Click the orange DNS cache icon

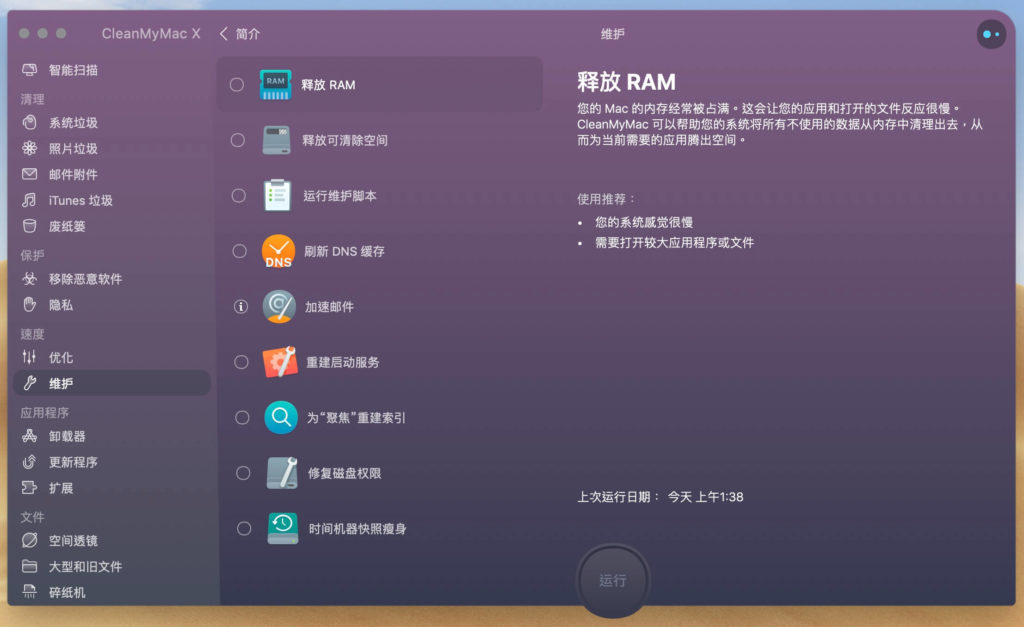pyautogui.click(x=278, y=251)
